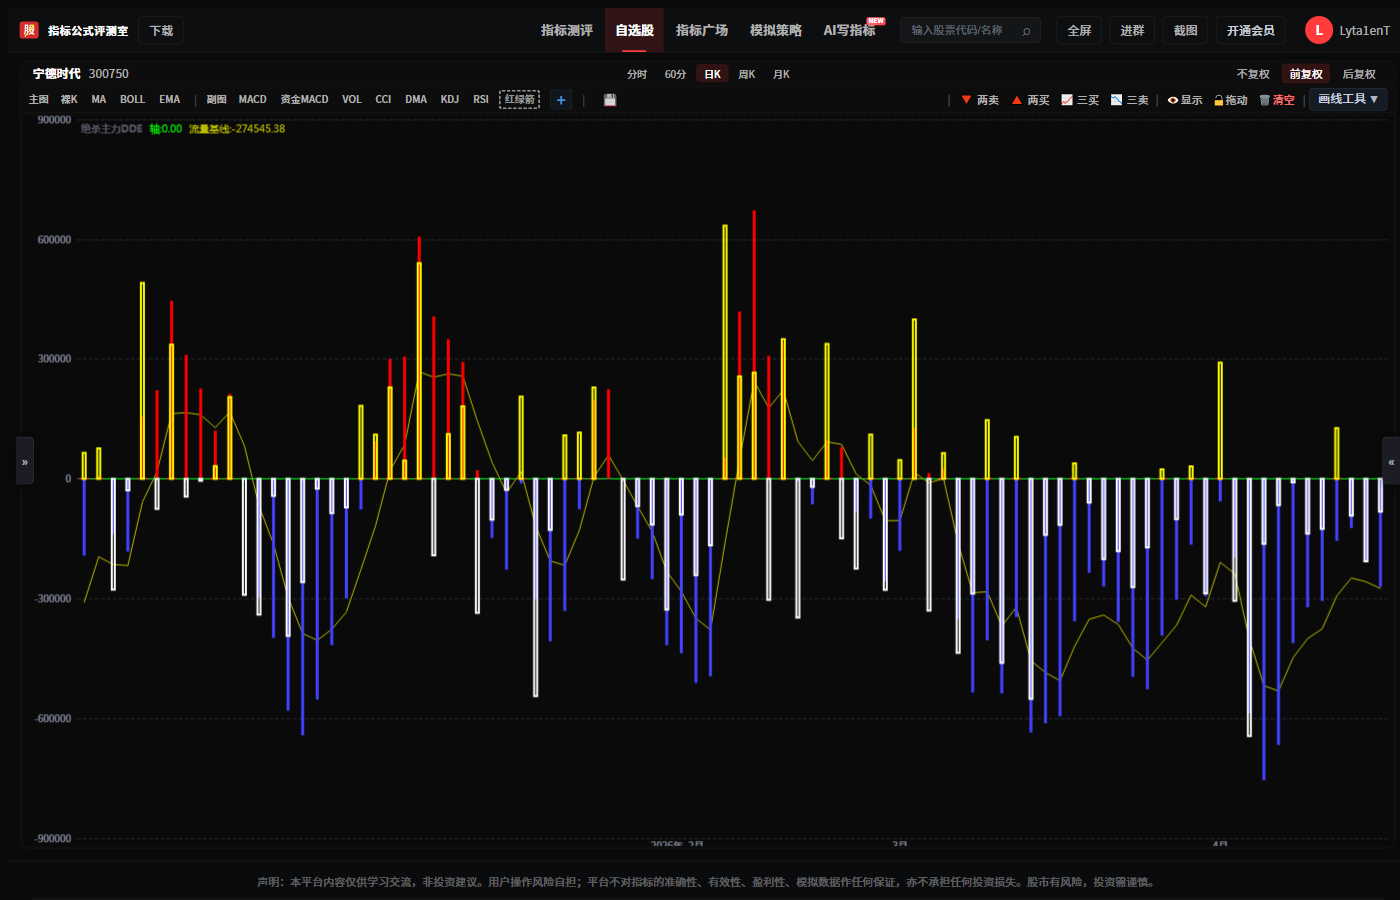
Task: Add an indicator with the plus icon
Action: click(561, 100)
